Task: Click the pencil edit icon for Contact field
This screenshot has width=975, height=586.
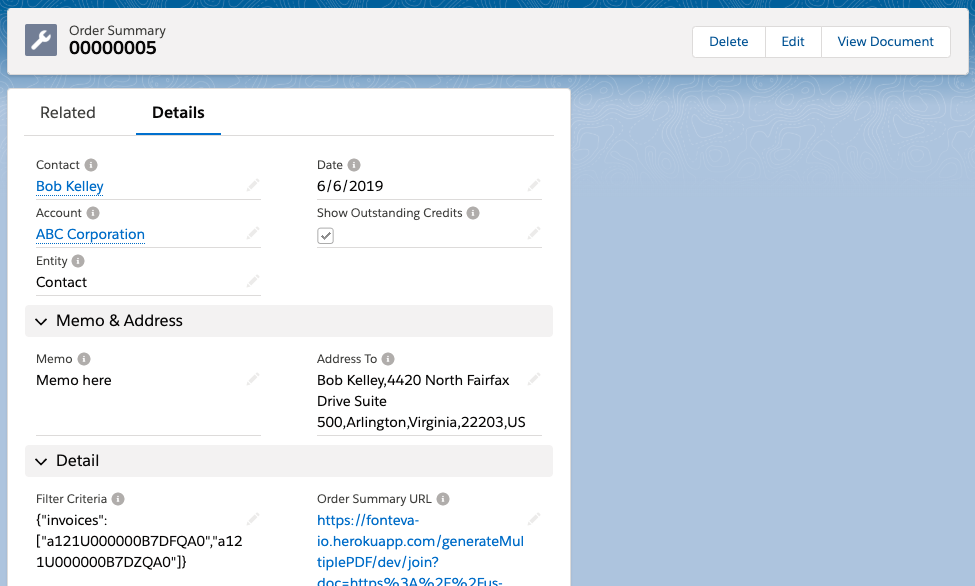Action: pos(253,185)
